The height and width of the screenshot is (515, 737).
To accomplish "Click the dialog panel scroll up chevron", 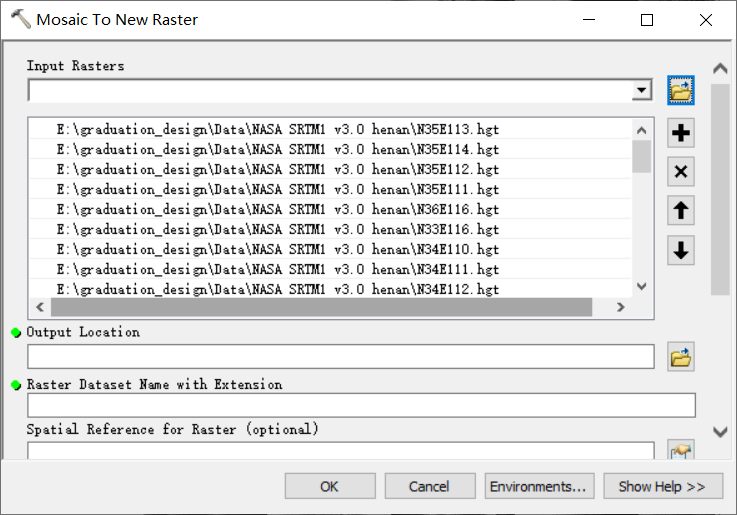I will (720, 69).
